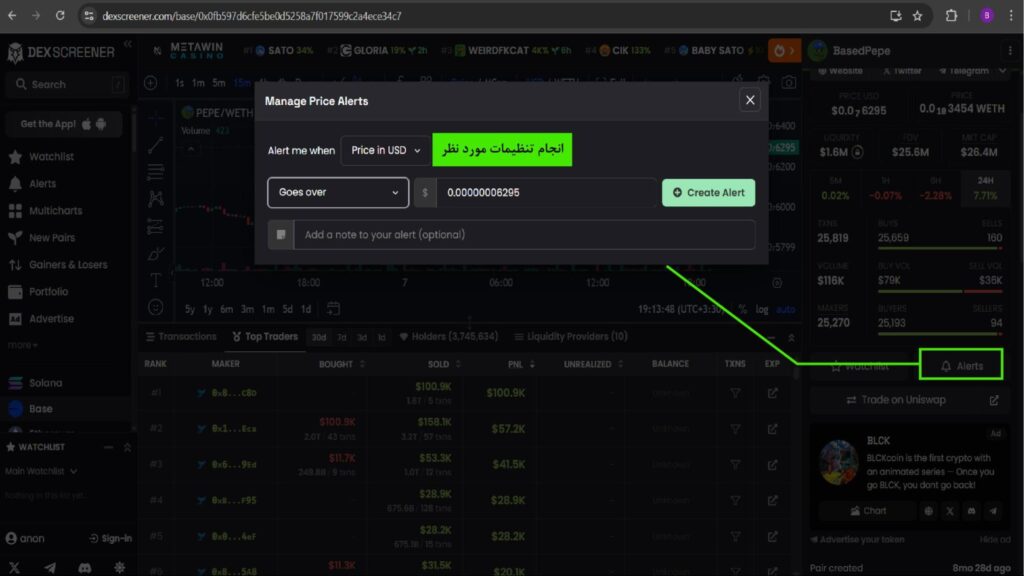1024x576 pixels.
Task: Sort the table by BOUGHT column
Action: tap(342, 364)
